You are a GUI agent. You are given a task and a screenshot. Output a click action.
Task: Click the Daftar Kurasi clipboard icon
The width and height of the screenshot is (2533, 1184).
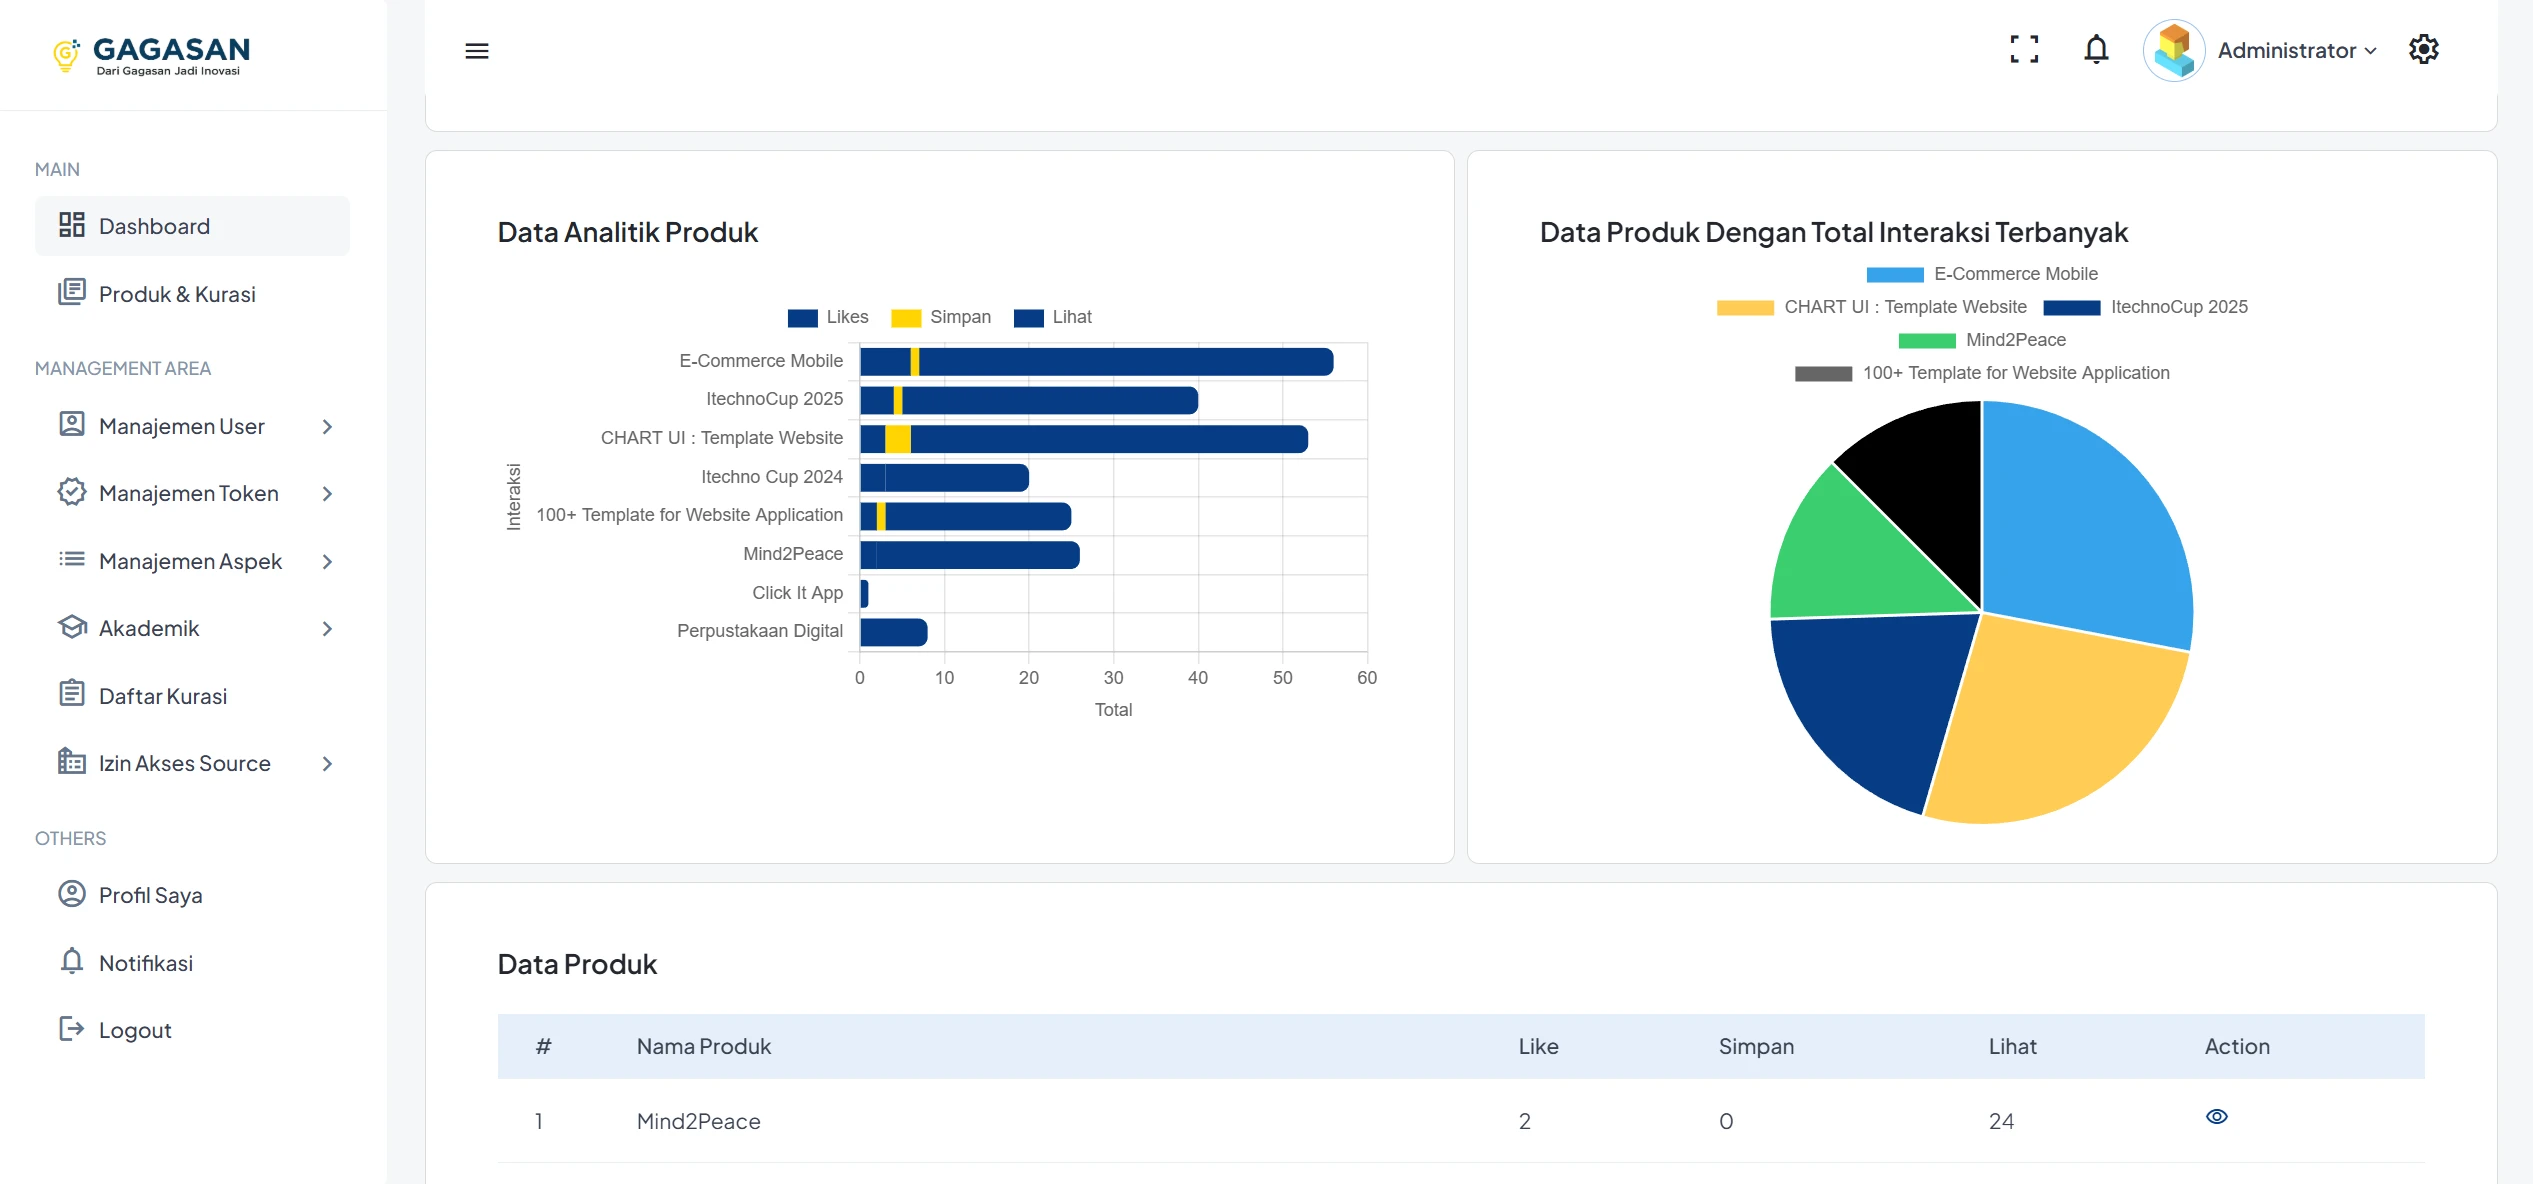pyautogui.click(x=72, y=693)
